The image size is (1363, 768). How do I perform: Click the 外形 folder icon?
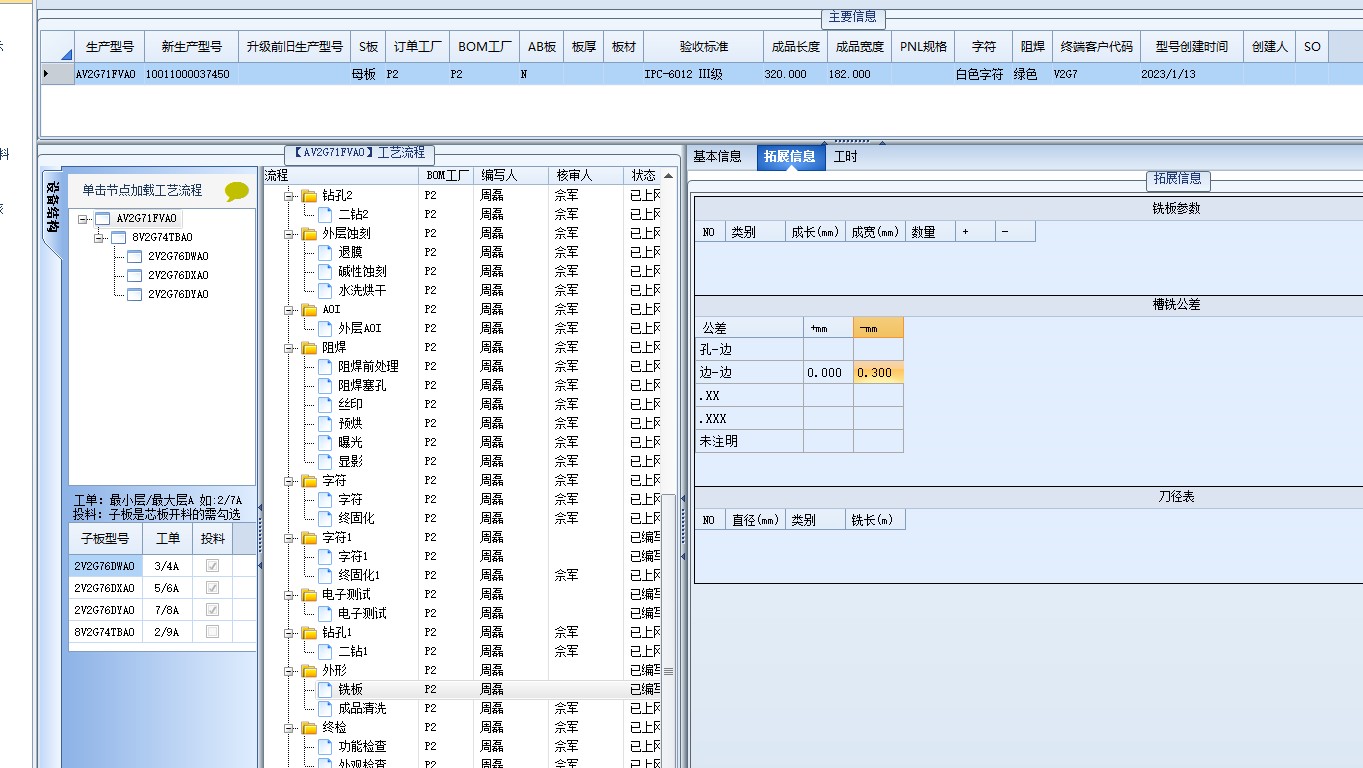click(309, 671)
